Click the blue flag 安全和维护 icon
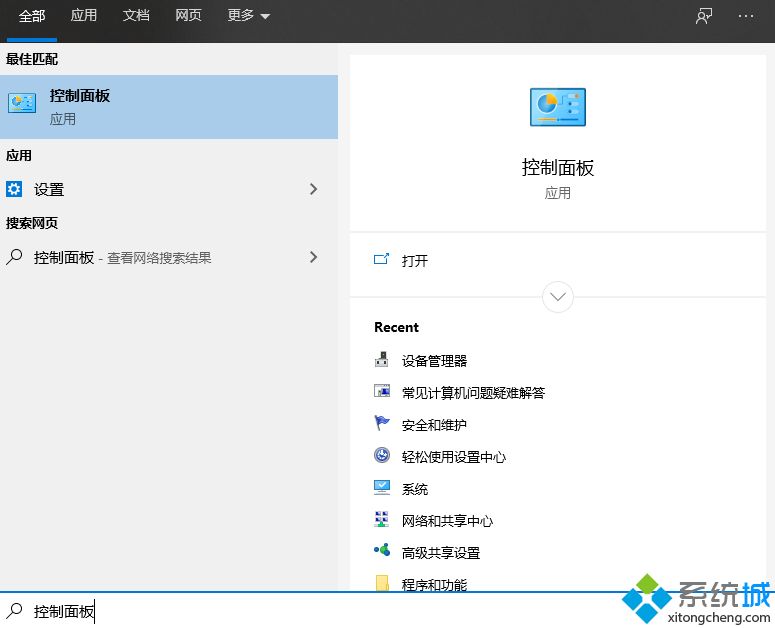The width and height of the screenshot is (775, 628). (381, 423)
